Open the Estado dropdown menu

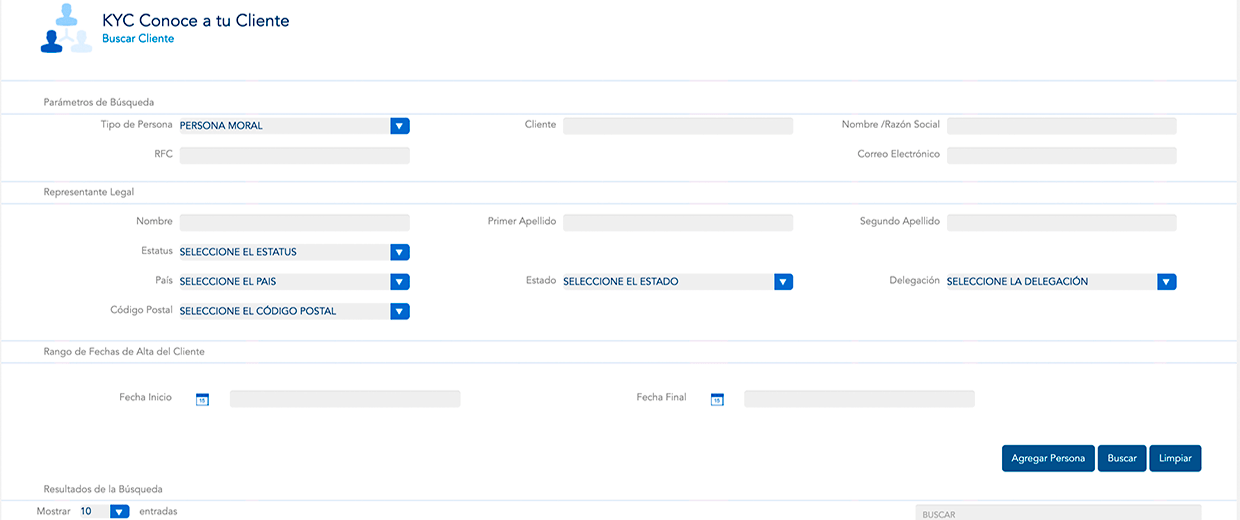[x=783, y=282]
